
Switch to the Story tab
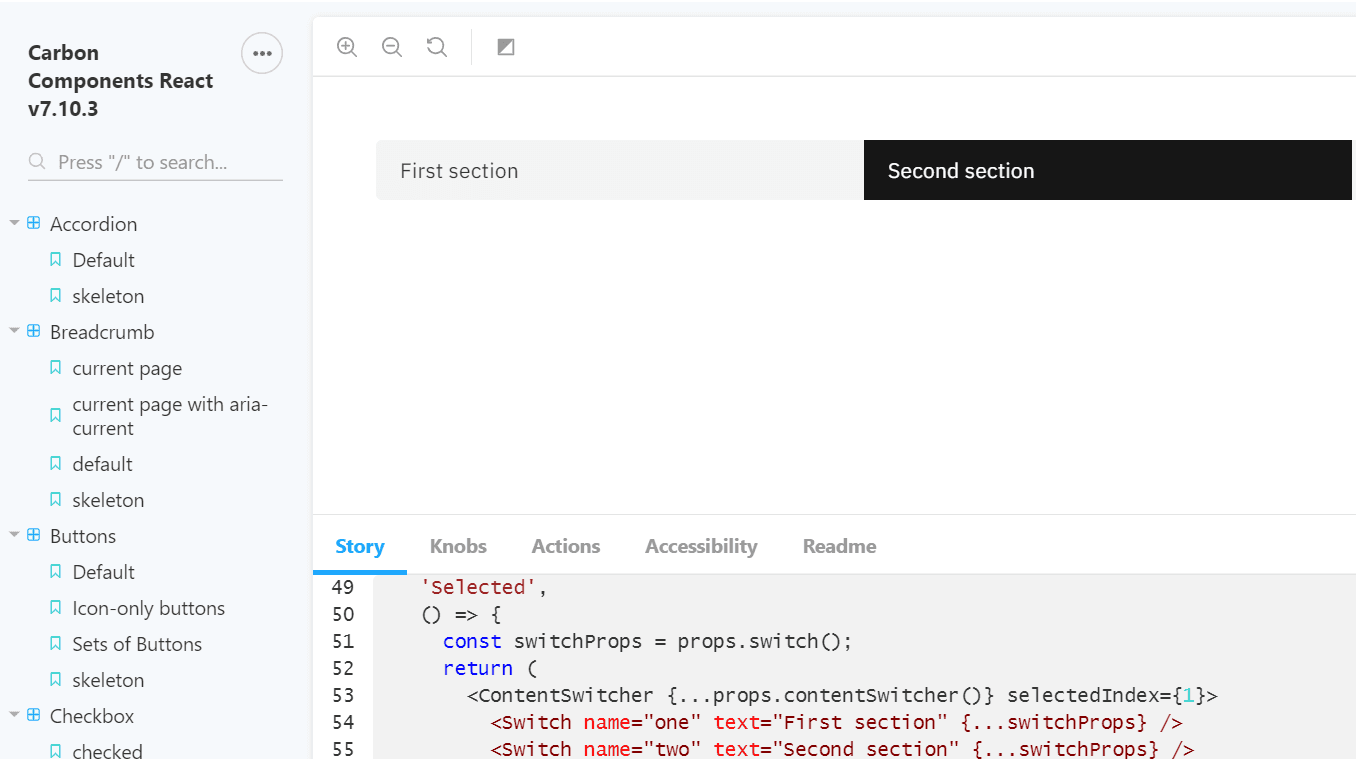click(x=360, y=546)
